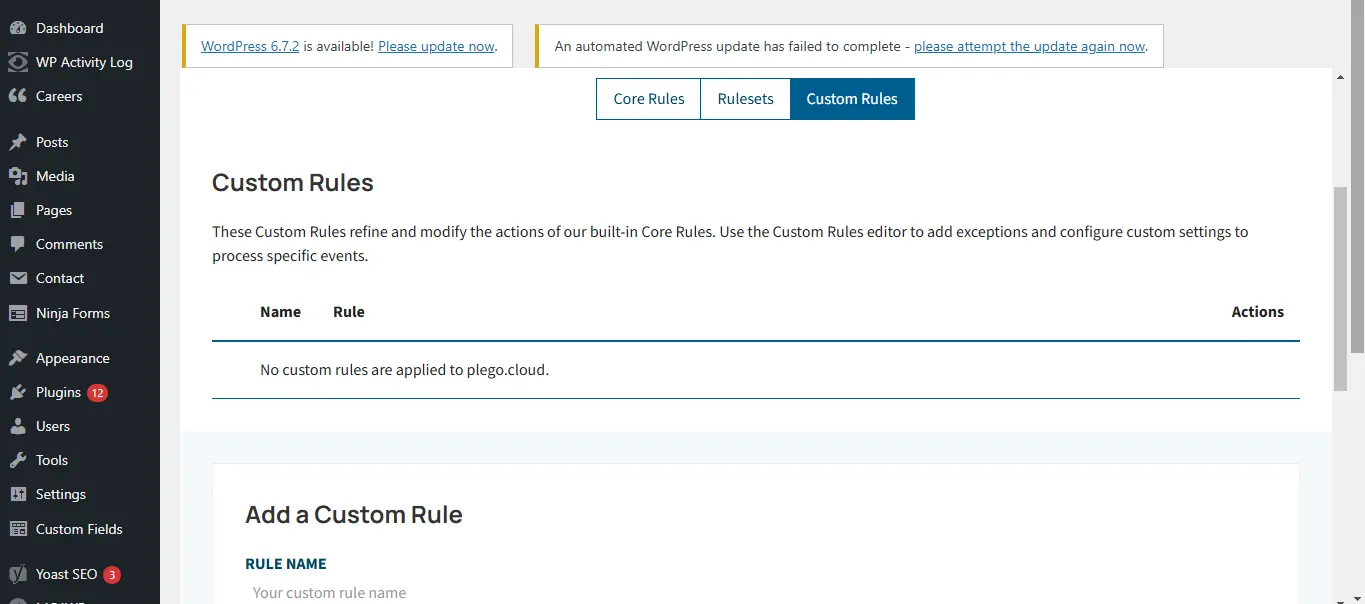Screen dimensions: 1365x604
Task: Open WP Activity Log eye icon
Action: coord(18,62)
